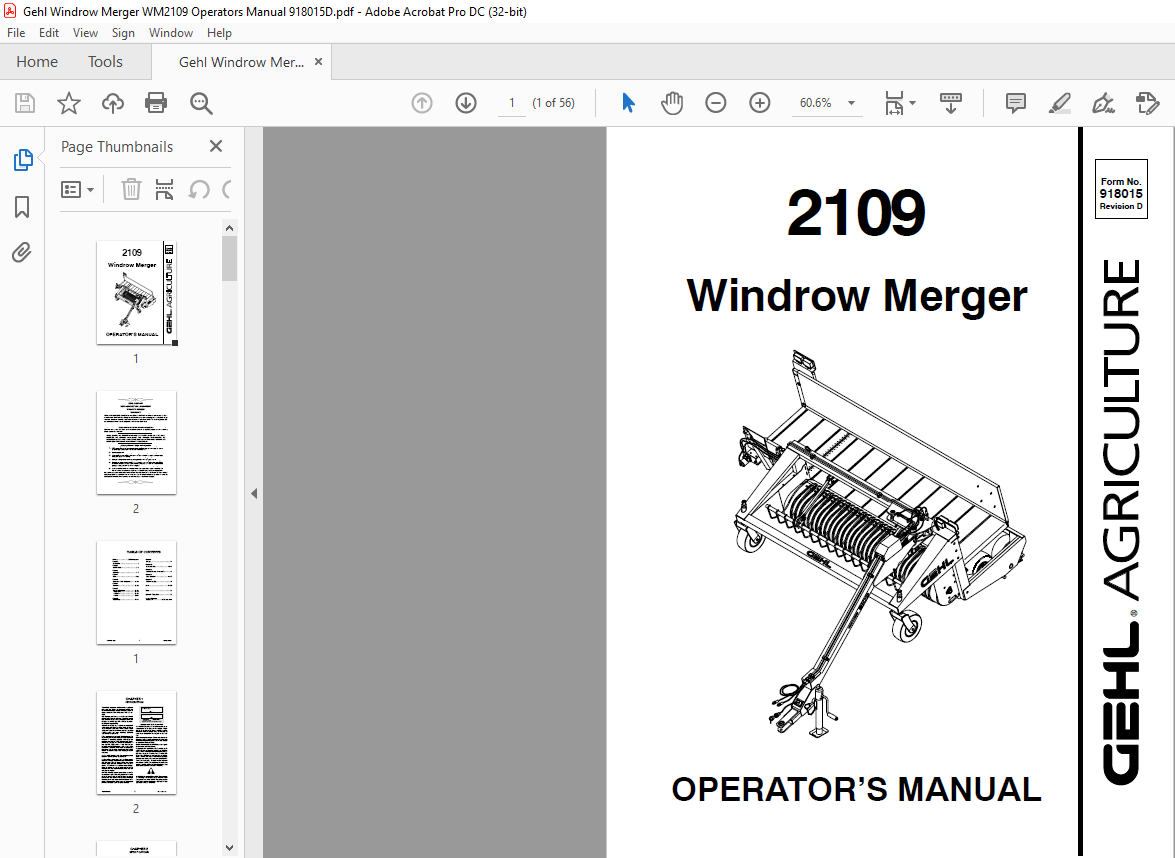Open the Bookmarks panel icon
The width and height of the screenshot is (1175, 858).
tap(22, 207)
